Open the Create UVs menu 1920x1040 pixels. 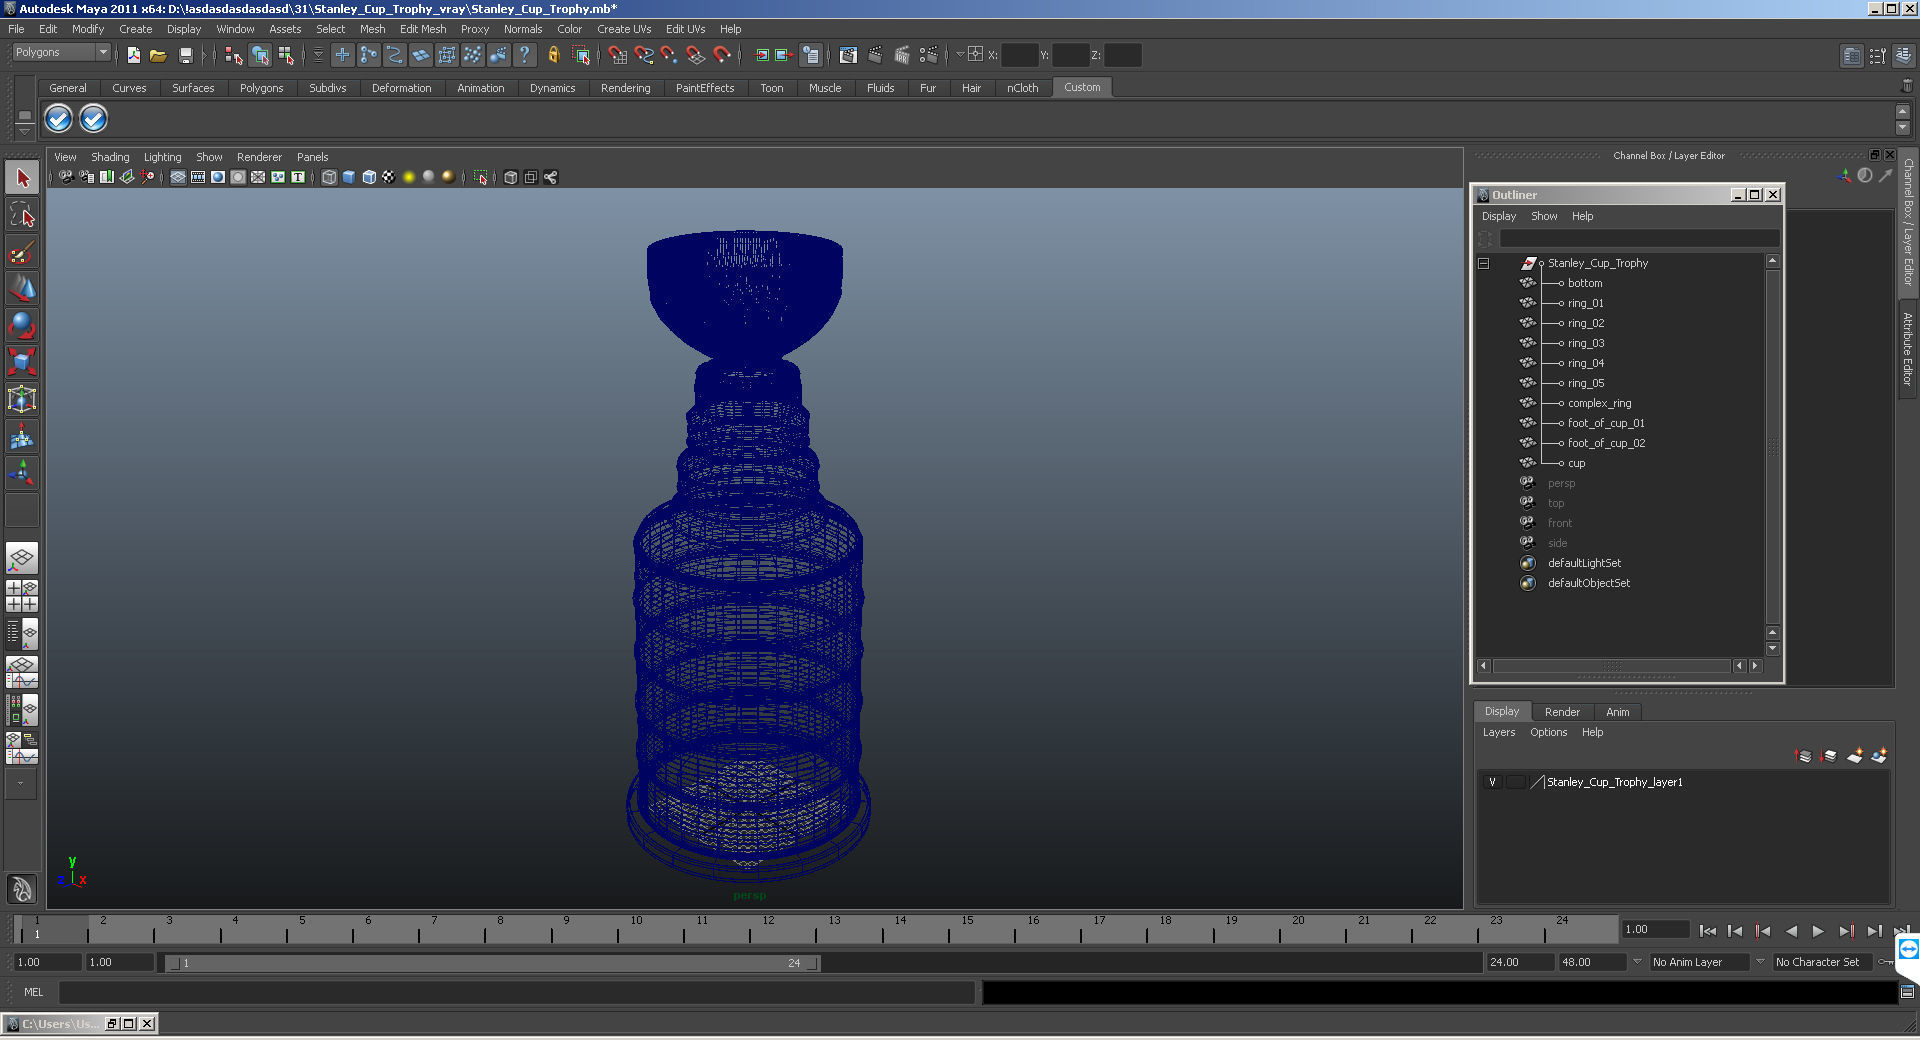pyautogui.click(x=624, y=29)
